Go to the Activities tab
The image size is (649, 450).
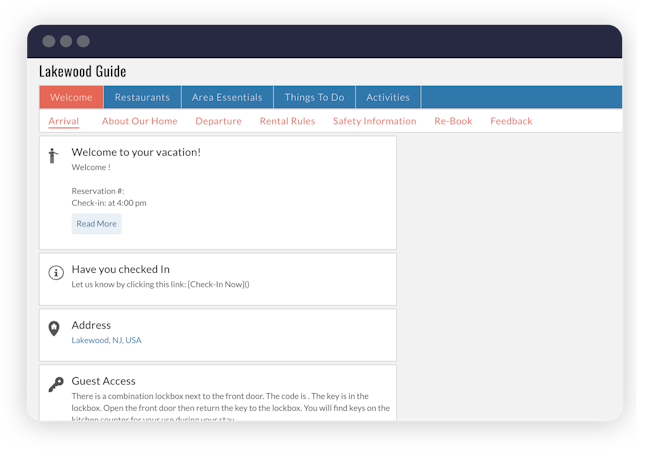(388, 97)
